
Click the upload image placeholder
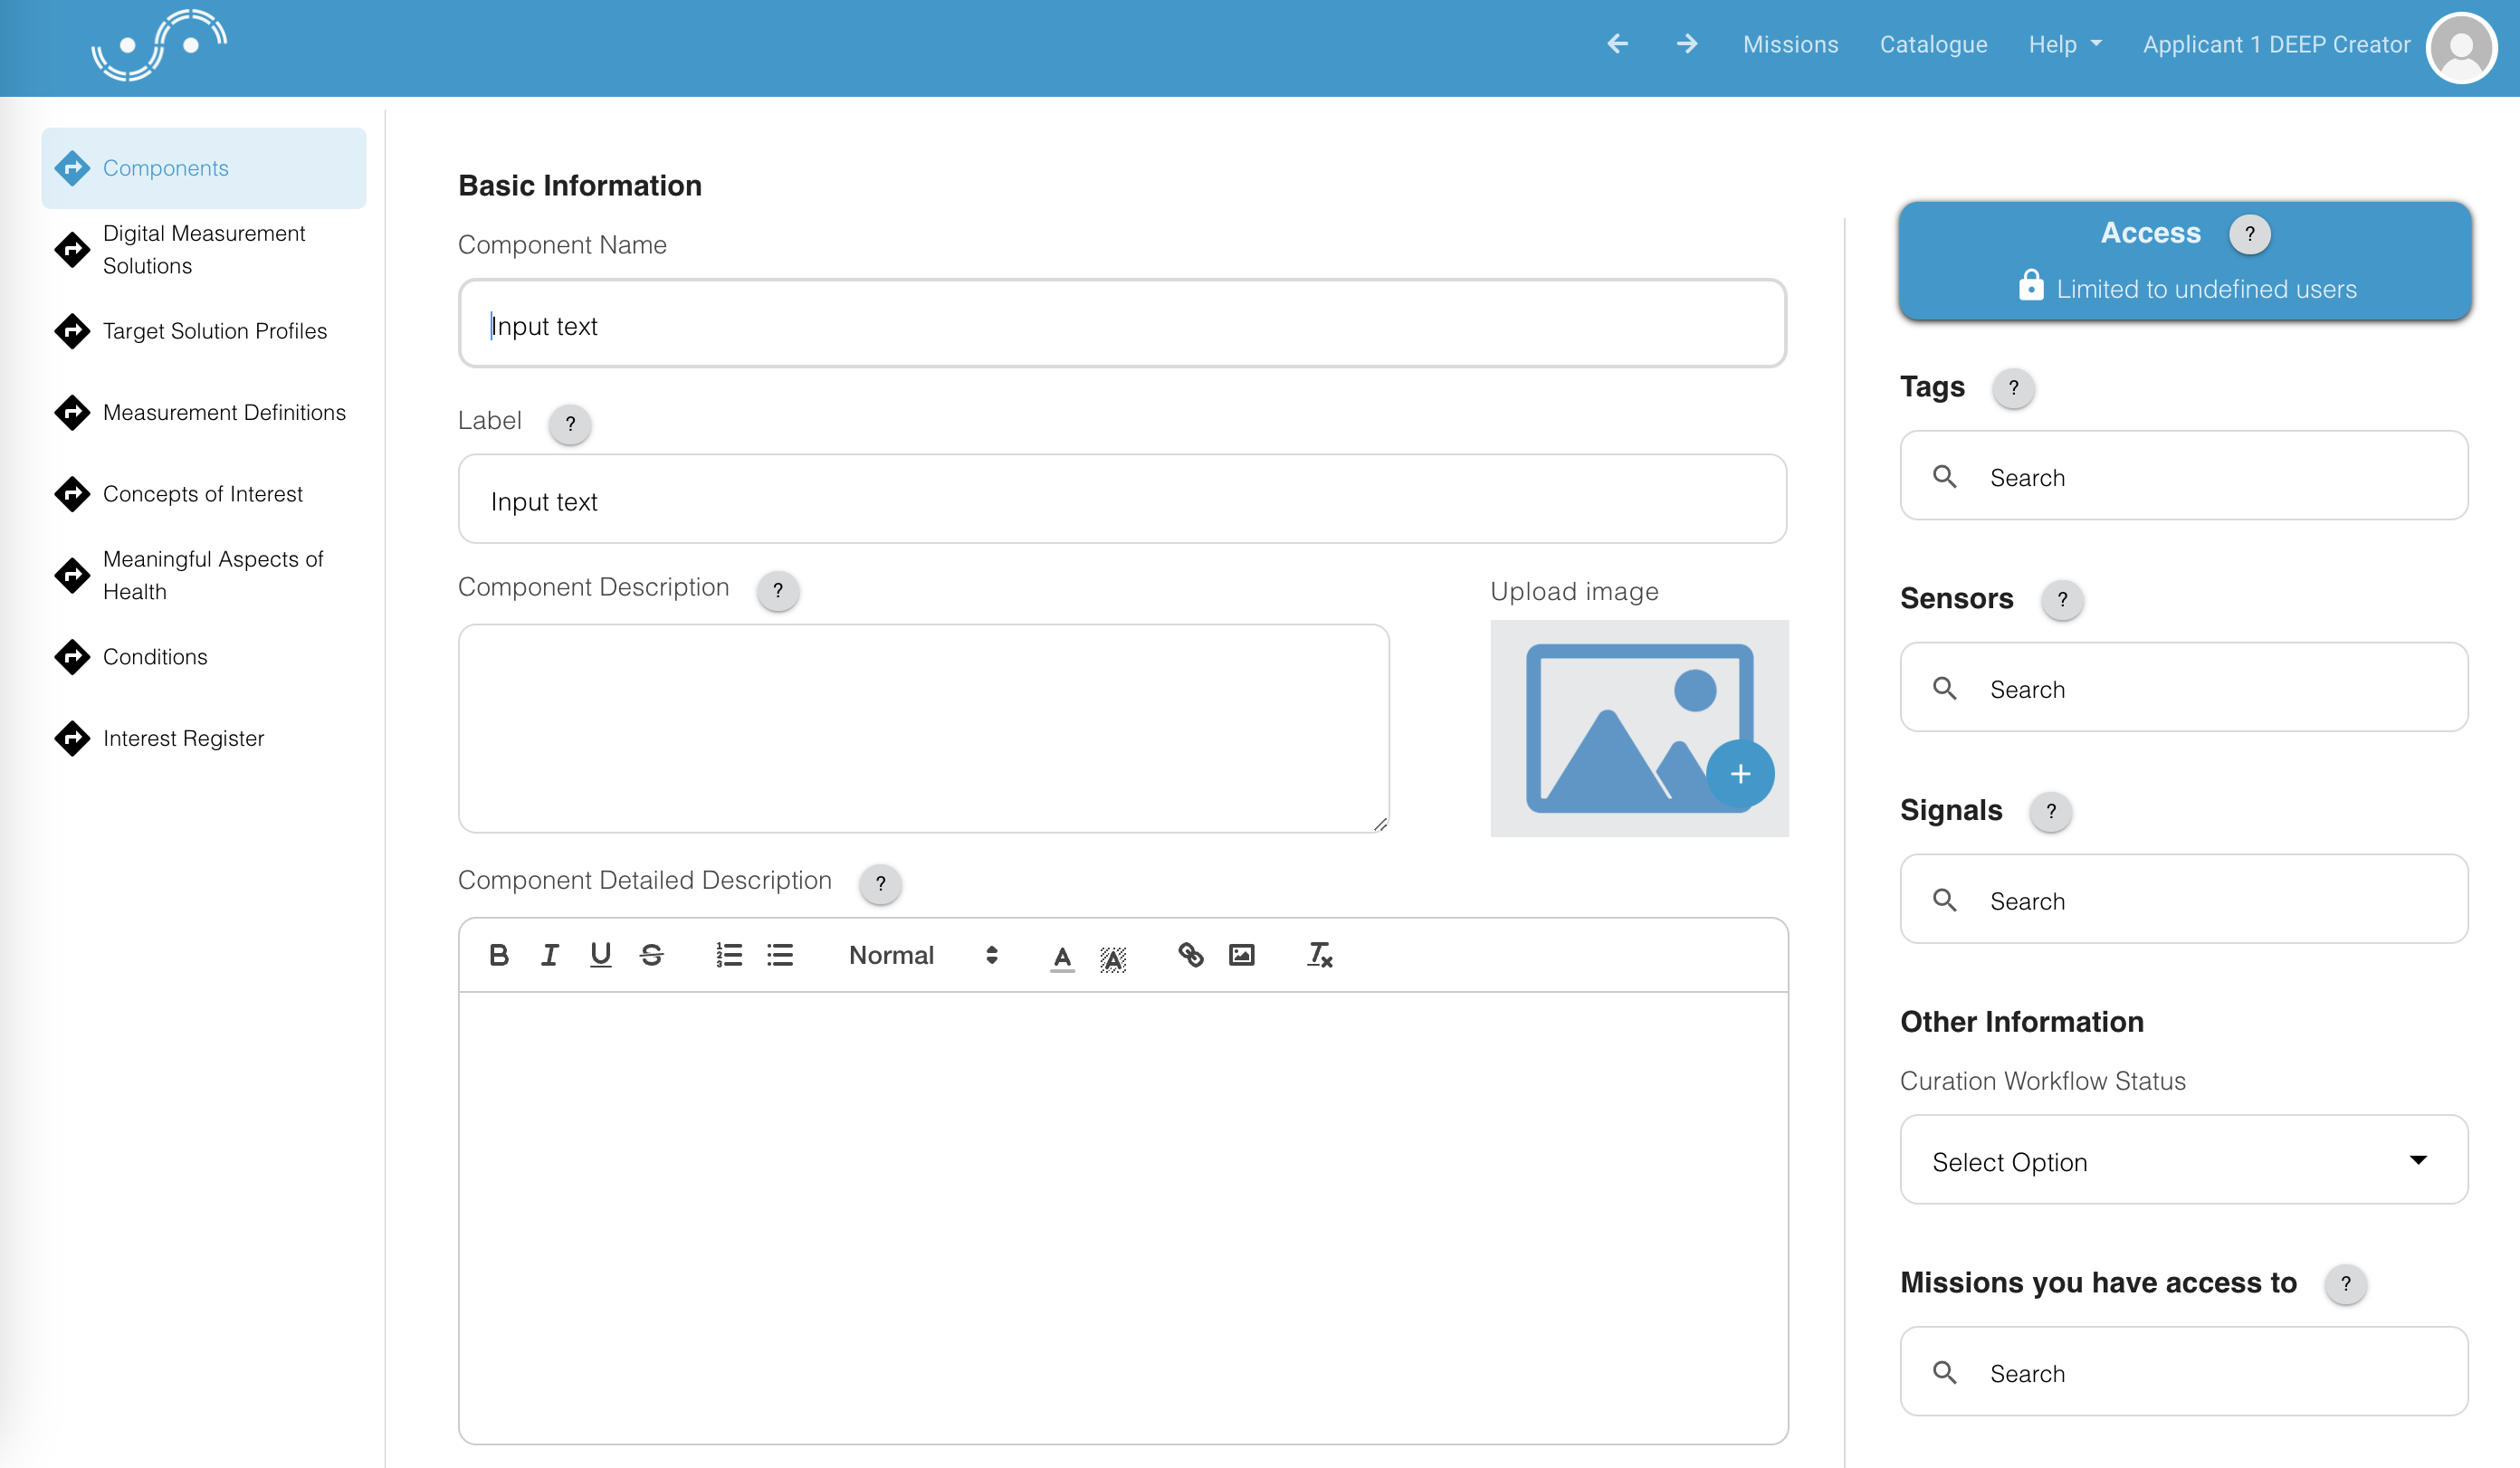pos(1639,728)
